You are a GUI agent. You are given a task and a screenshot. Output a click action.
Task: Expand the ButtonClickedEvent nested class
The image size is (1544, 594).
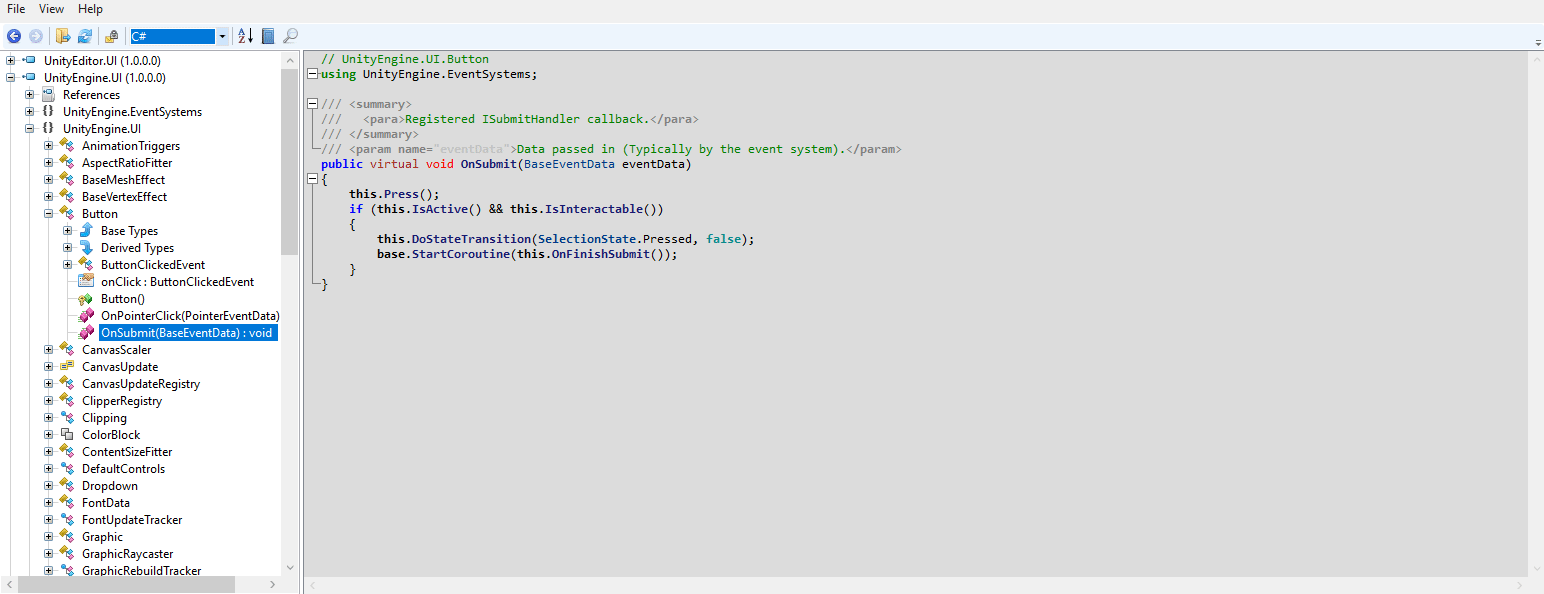[67, 265]
